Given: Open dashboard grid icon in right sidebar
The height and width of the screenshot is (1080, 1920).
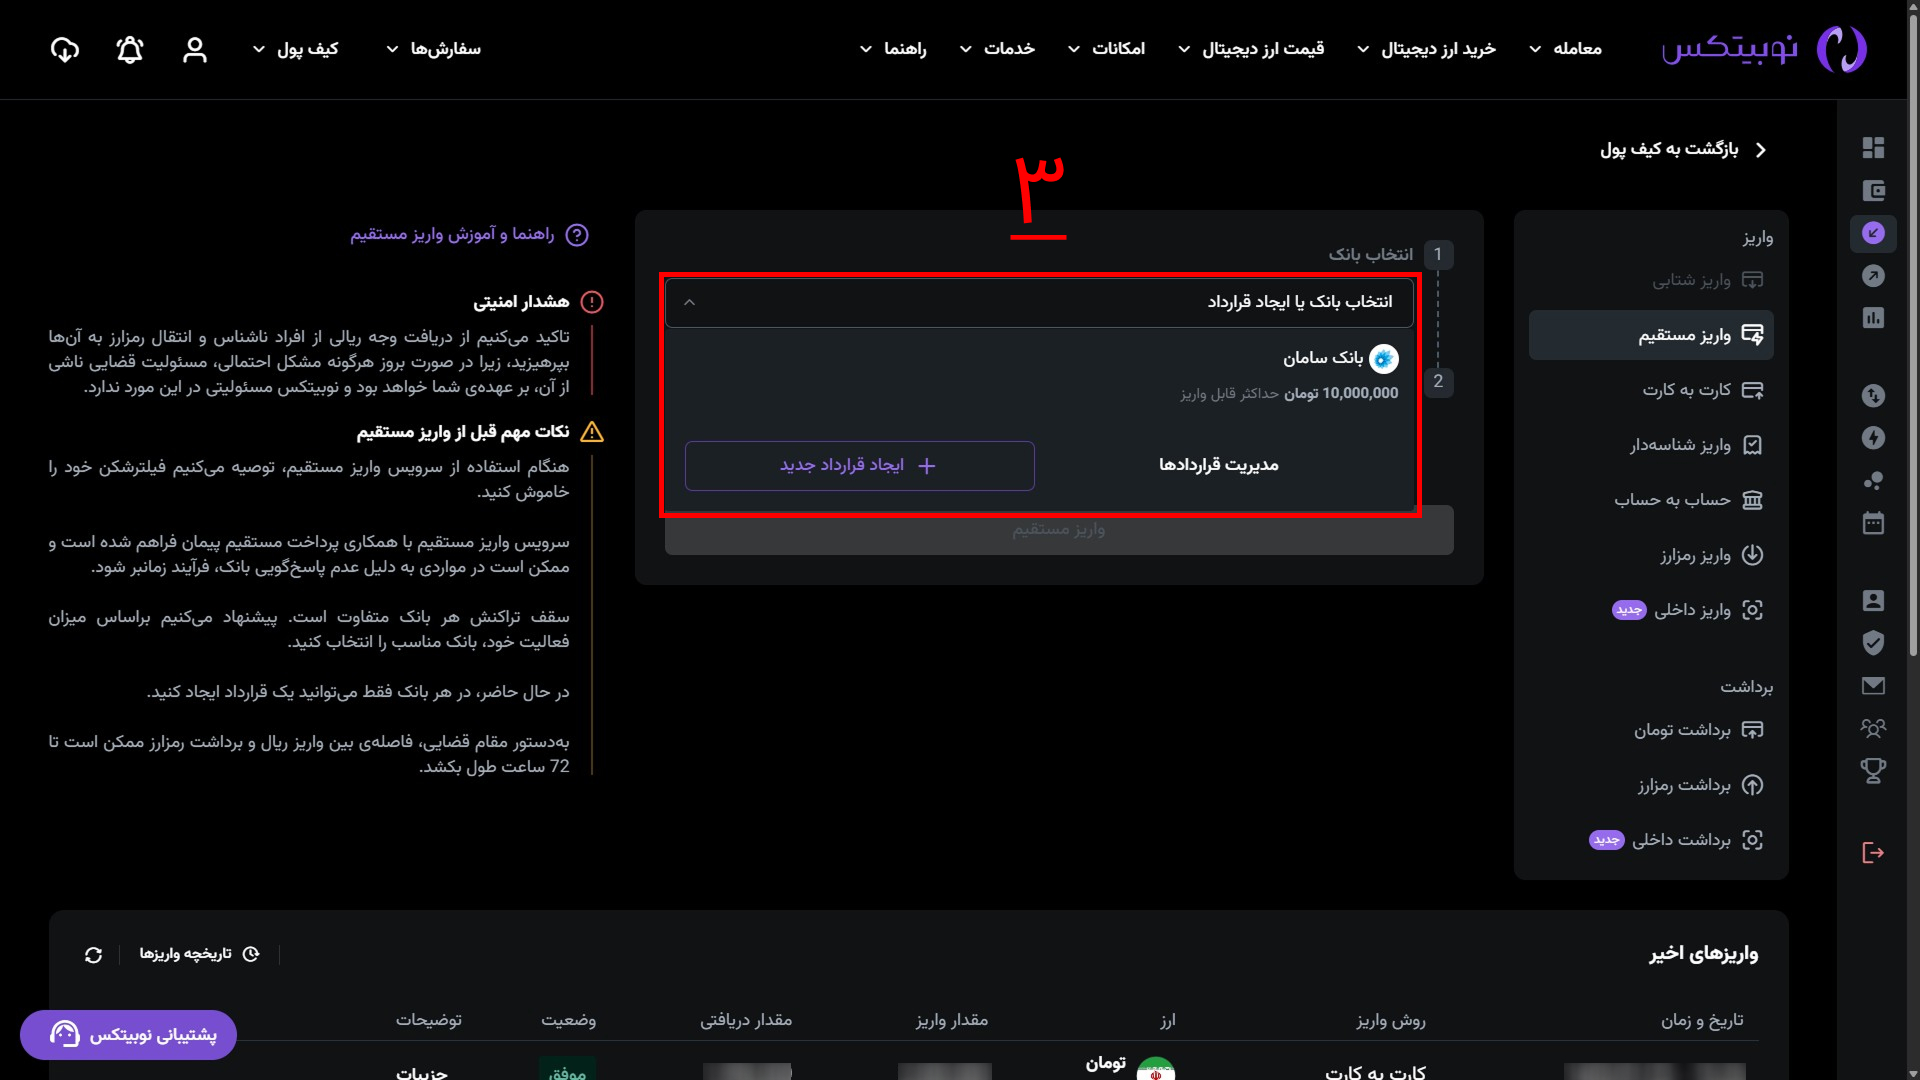Looking at the screenshot, I should coord(1873,148).
